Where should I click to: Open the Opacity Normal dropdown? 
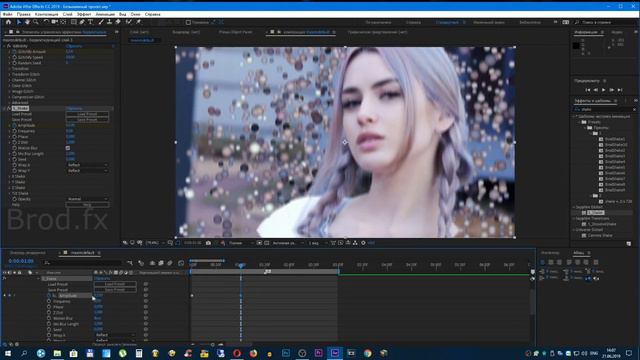point(87,199)
